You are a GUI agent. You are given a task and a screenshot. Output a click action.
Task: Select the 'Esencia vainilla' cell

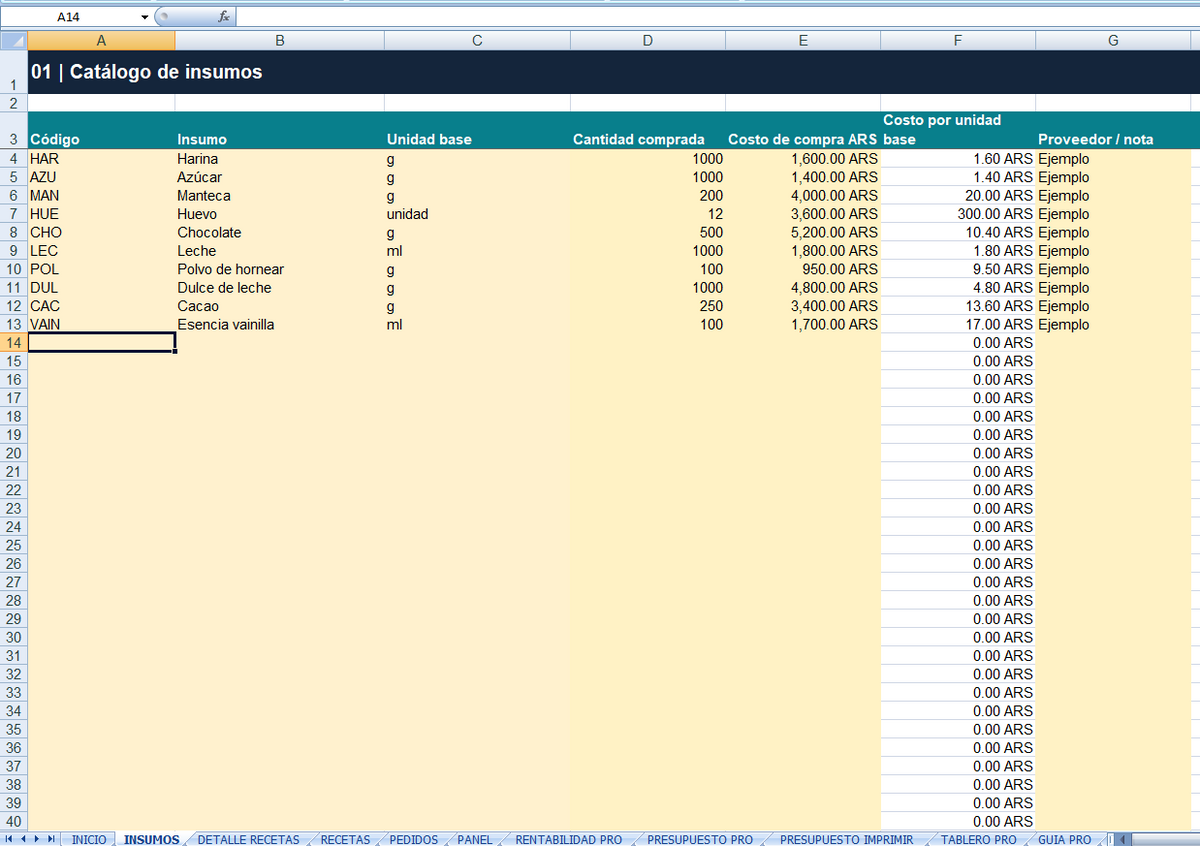279,325
